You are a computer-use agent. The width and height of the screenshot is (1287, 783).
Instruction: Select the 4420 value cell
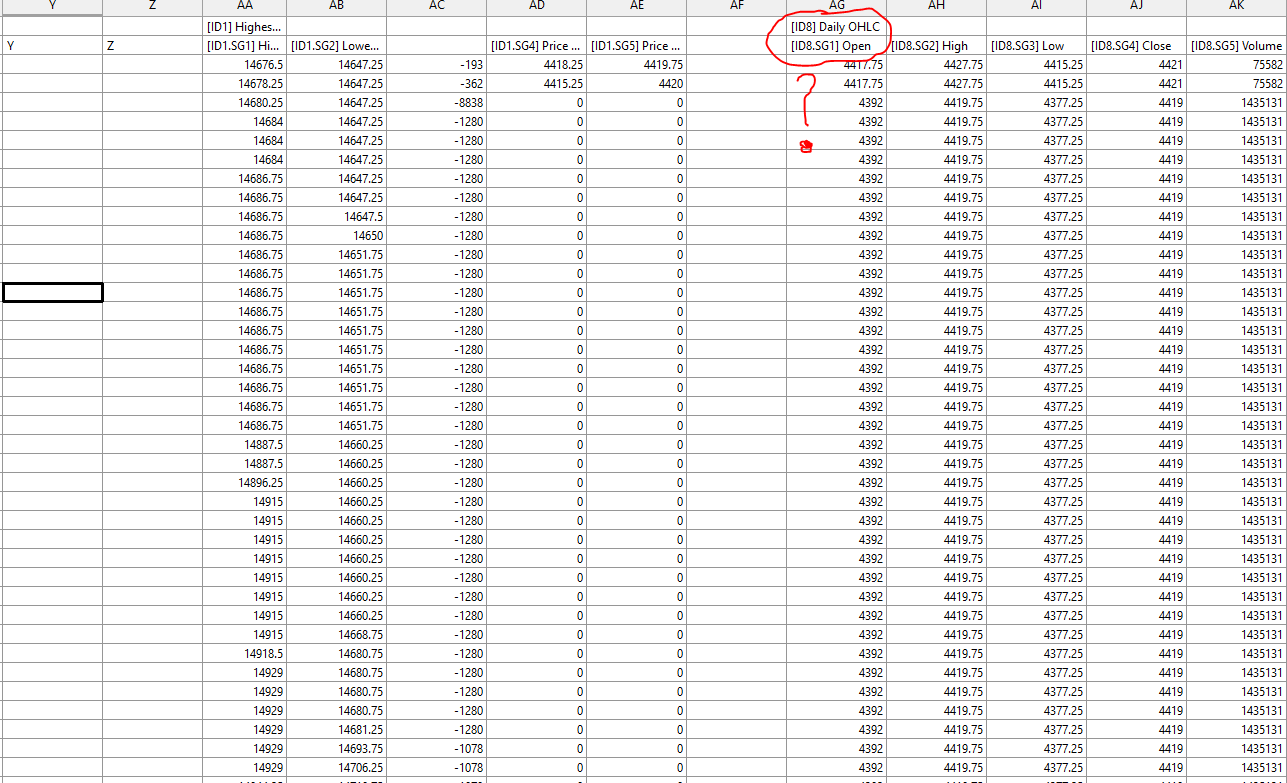click(636, 84)
